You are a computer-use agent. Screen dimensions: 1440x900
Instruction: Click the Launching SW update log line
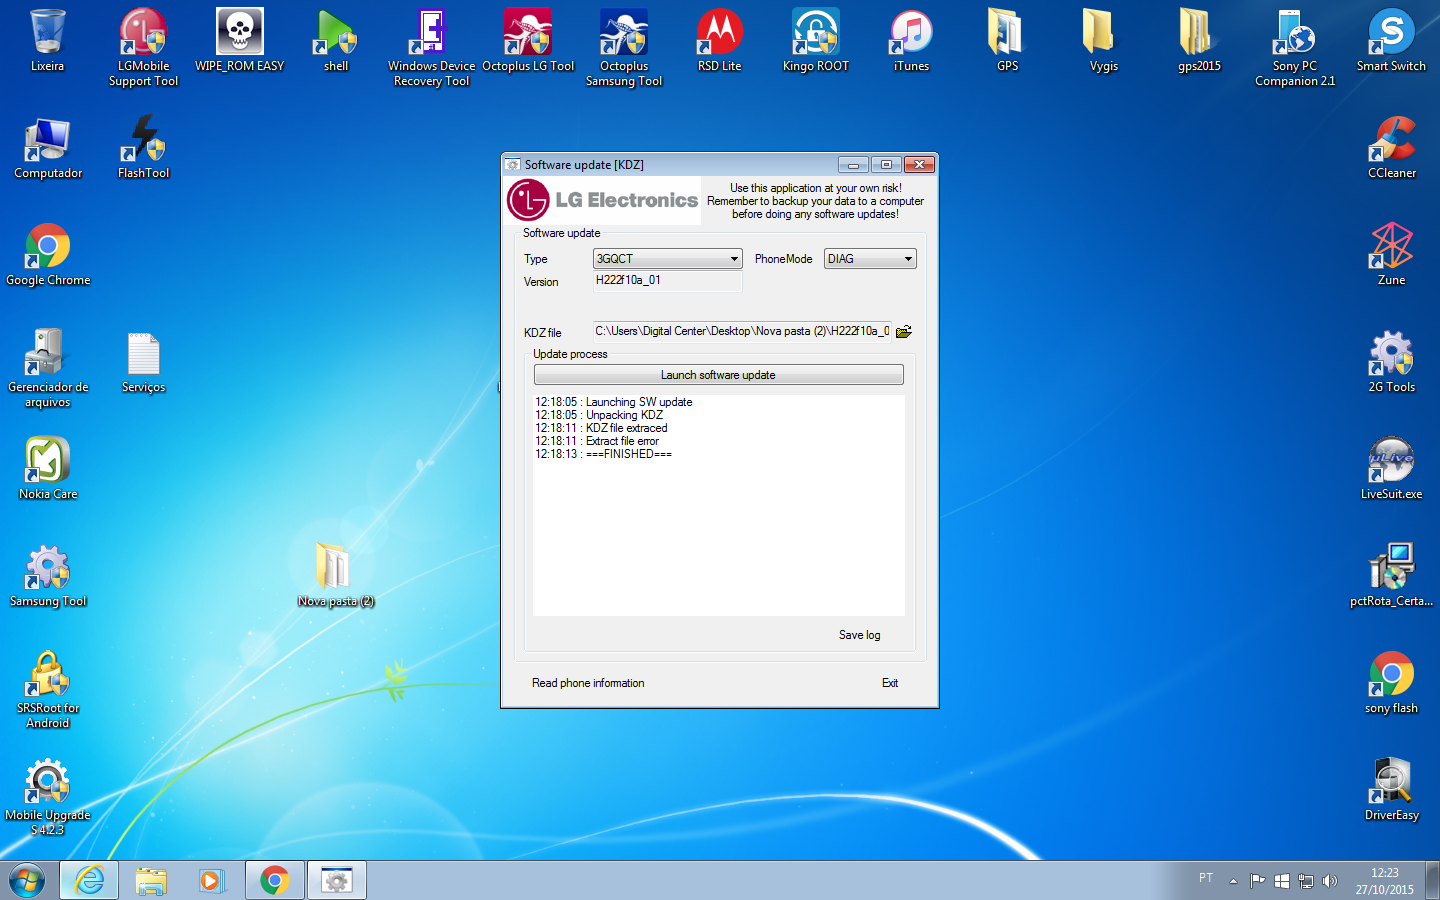(x=613, y=402)
